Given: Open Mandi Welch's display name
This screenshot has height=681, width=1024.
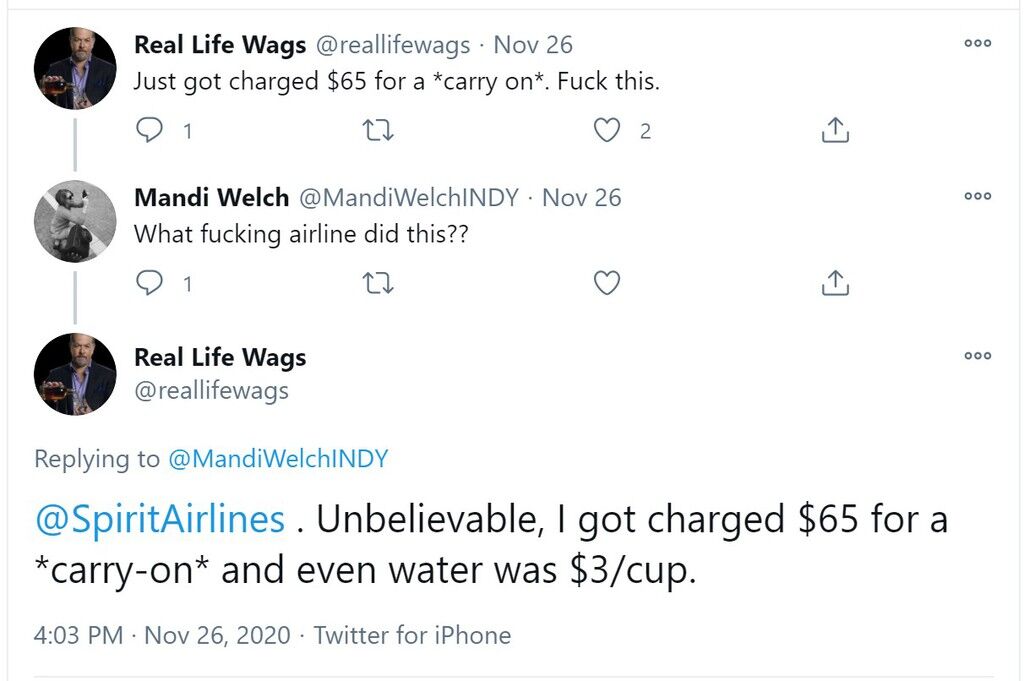Looking at the screenshot, I should (x=212, y=197).
